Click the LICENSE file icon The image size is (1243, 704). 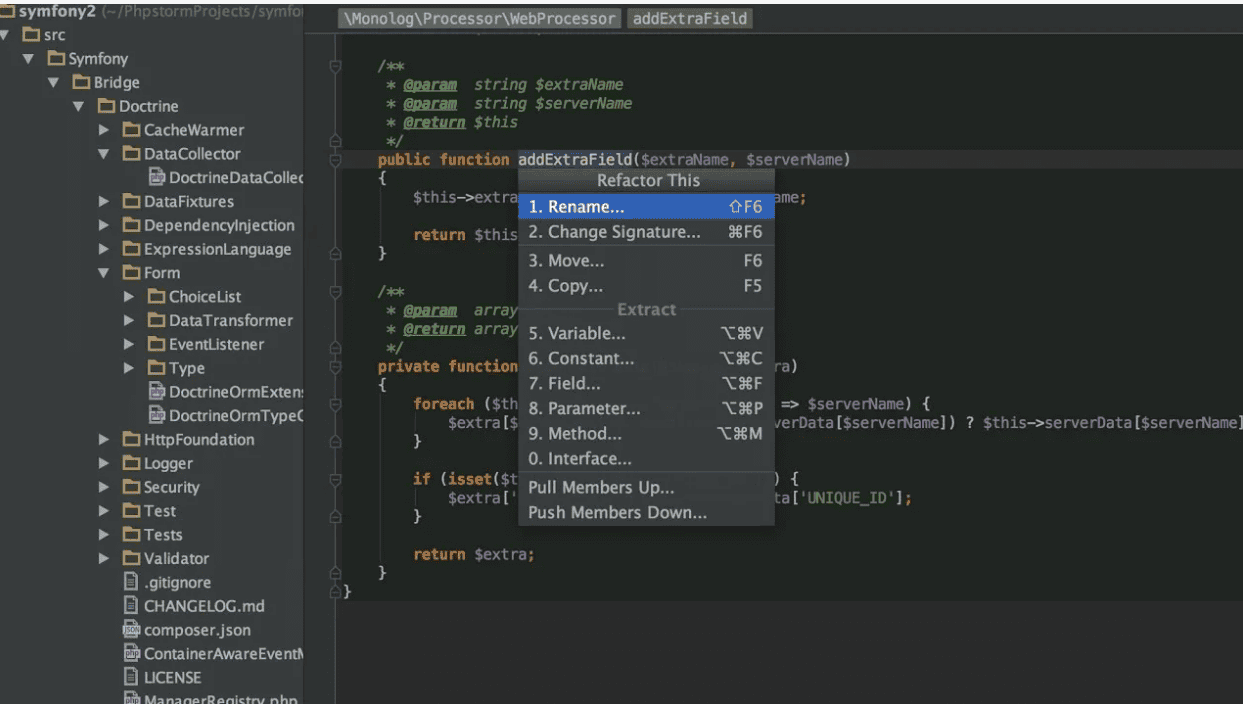point(131,677)
